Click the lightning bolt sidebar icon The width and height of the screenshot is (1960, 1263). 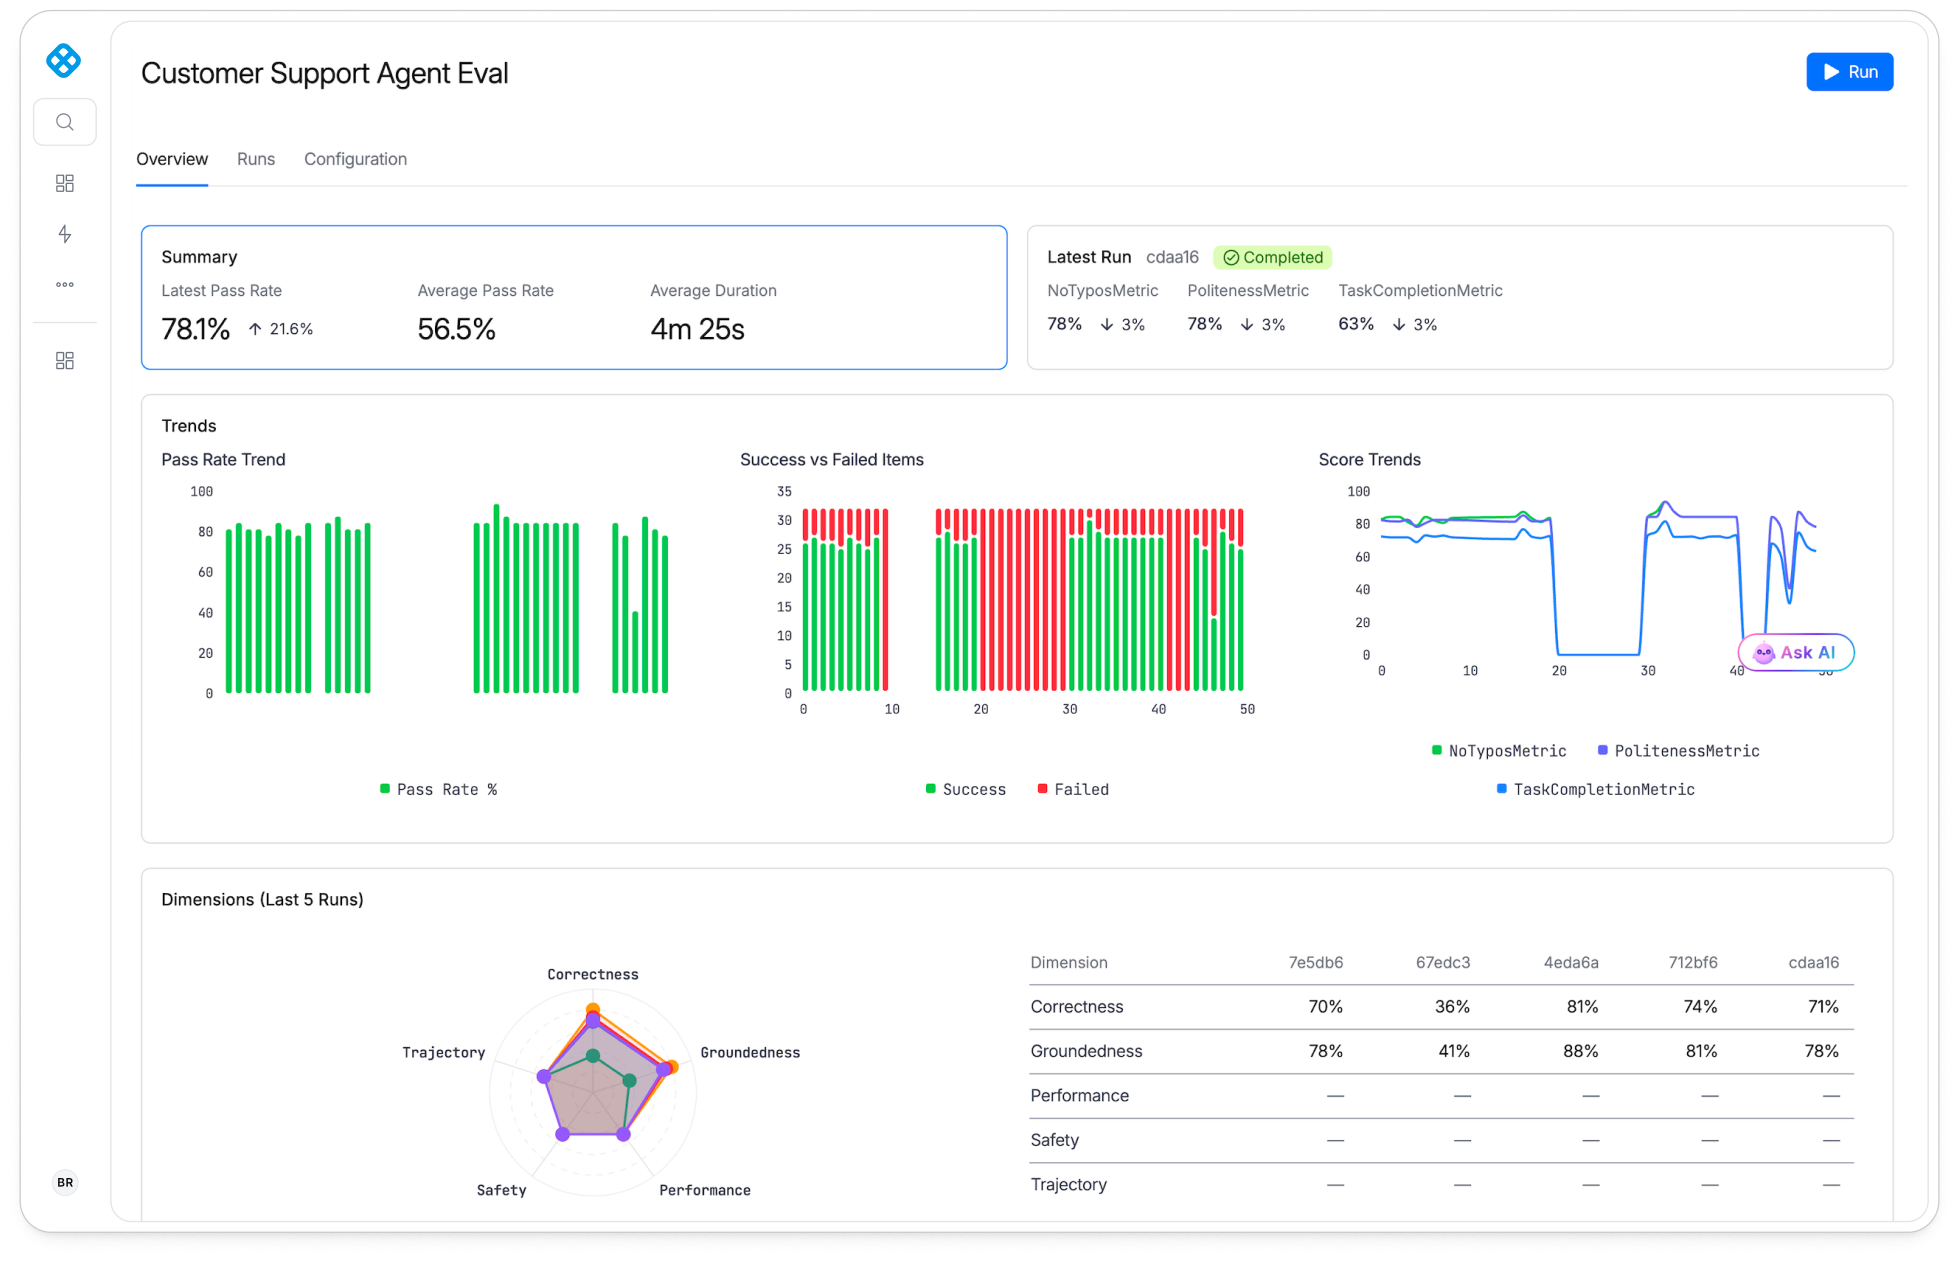(65, 234)
